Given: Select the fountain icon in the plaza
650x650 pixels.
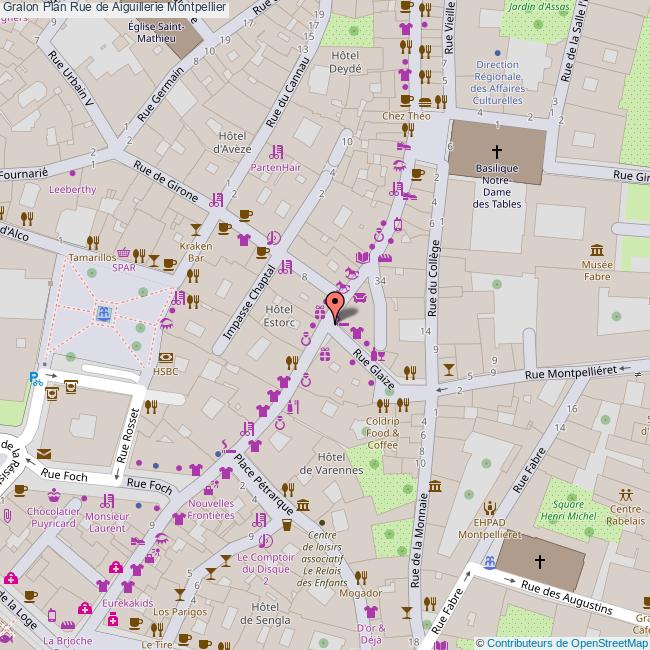Looking at the screenshot, I should pyautogui.click(x=102, y=313).
